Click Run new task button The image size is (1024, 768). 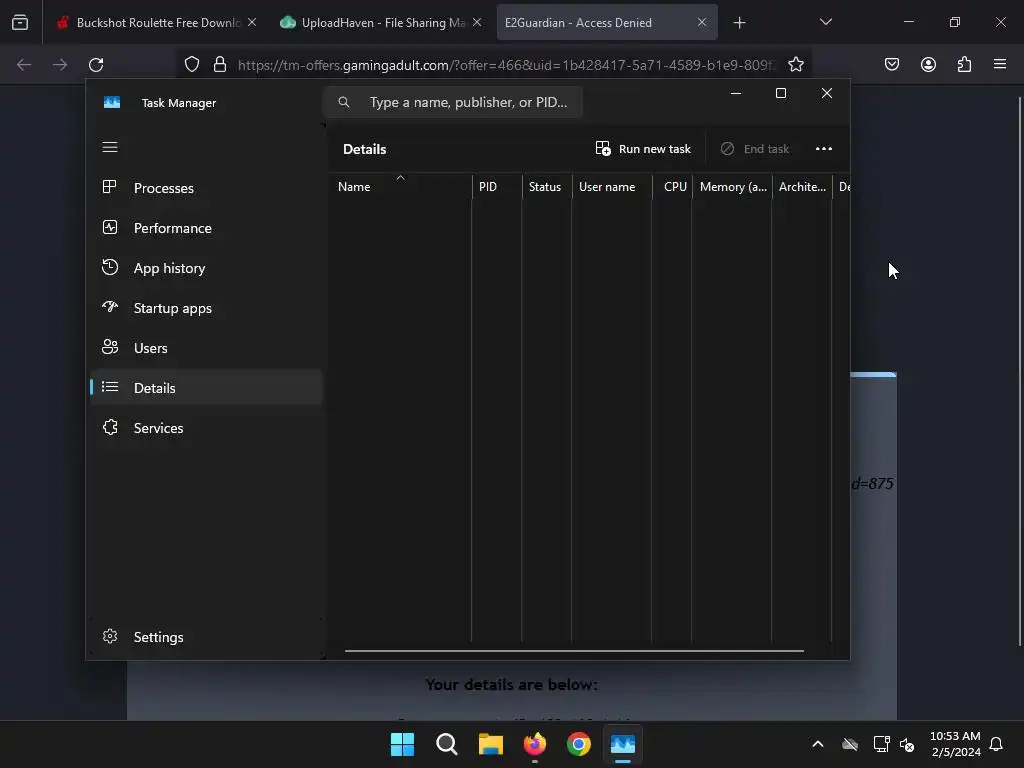(643, 149)
